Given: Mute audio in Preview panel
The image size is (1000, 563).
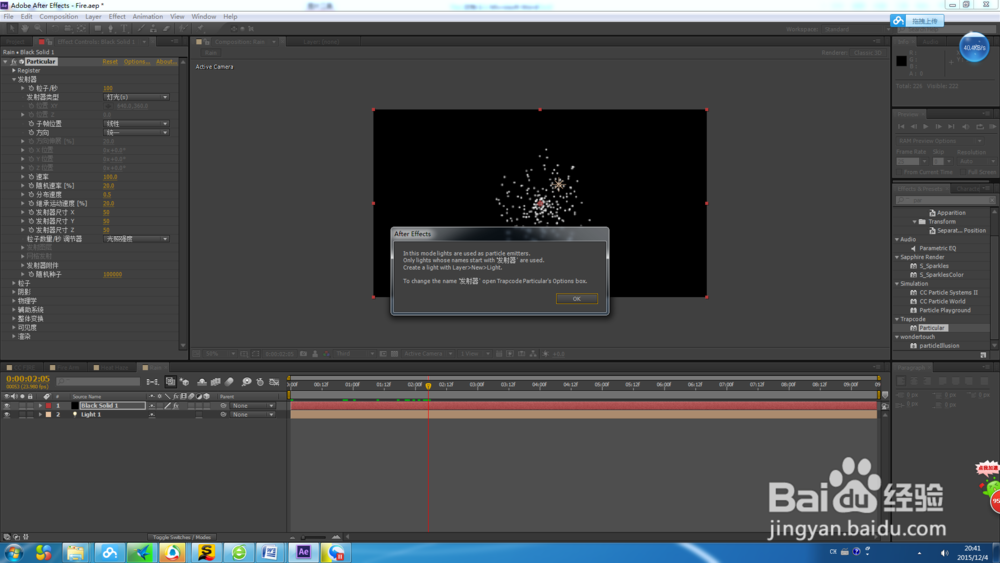Looking at the screenshot, I should [x=966, y=127].
